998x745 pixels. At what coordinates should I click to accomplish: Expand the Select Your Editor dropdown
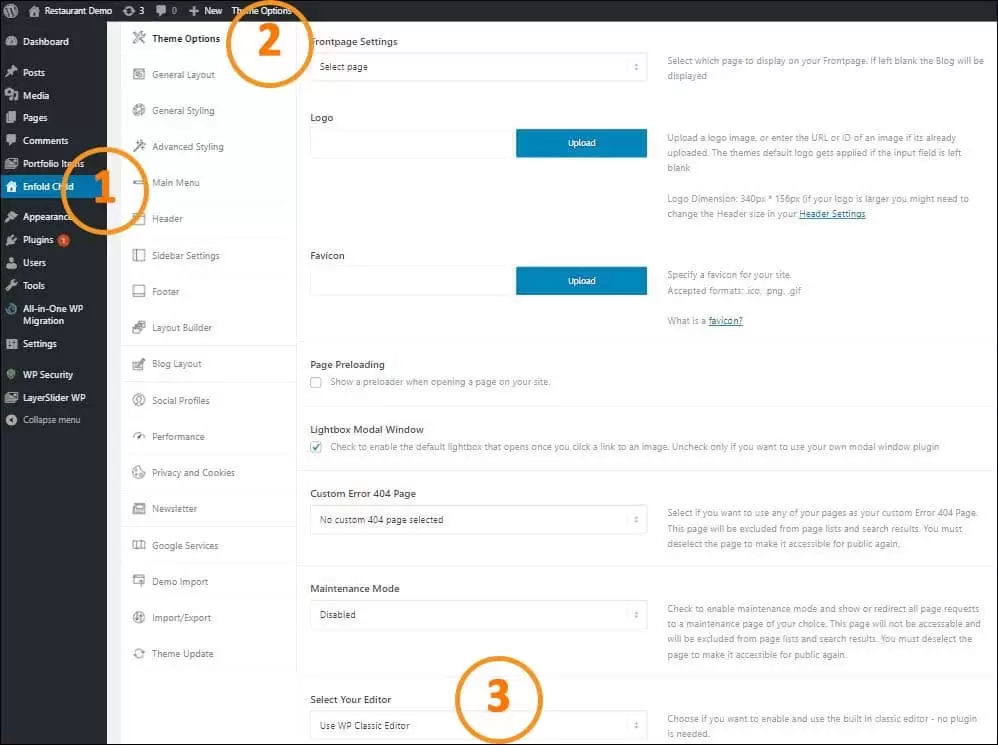tap(478, 726)
